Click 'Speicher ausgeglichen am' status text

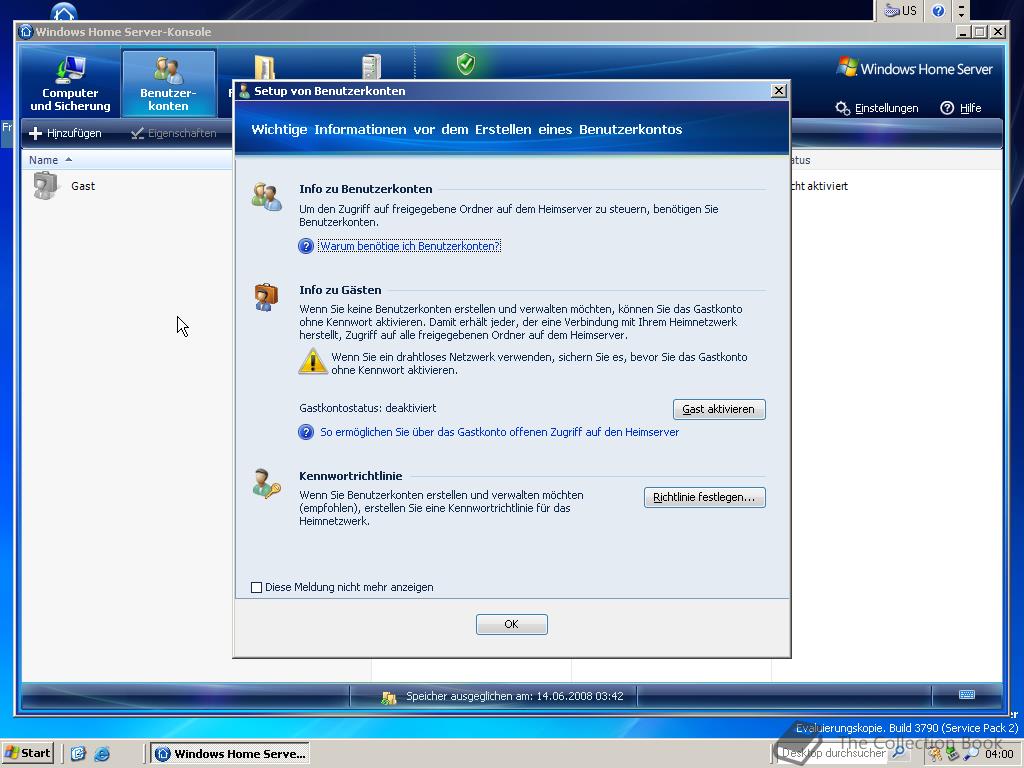point(515,696)
